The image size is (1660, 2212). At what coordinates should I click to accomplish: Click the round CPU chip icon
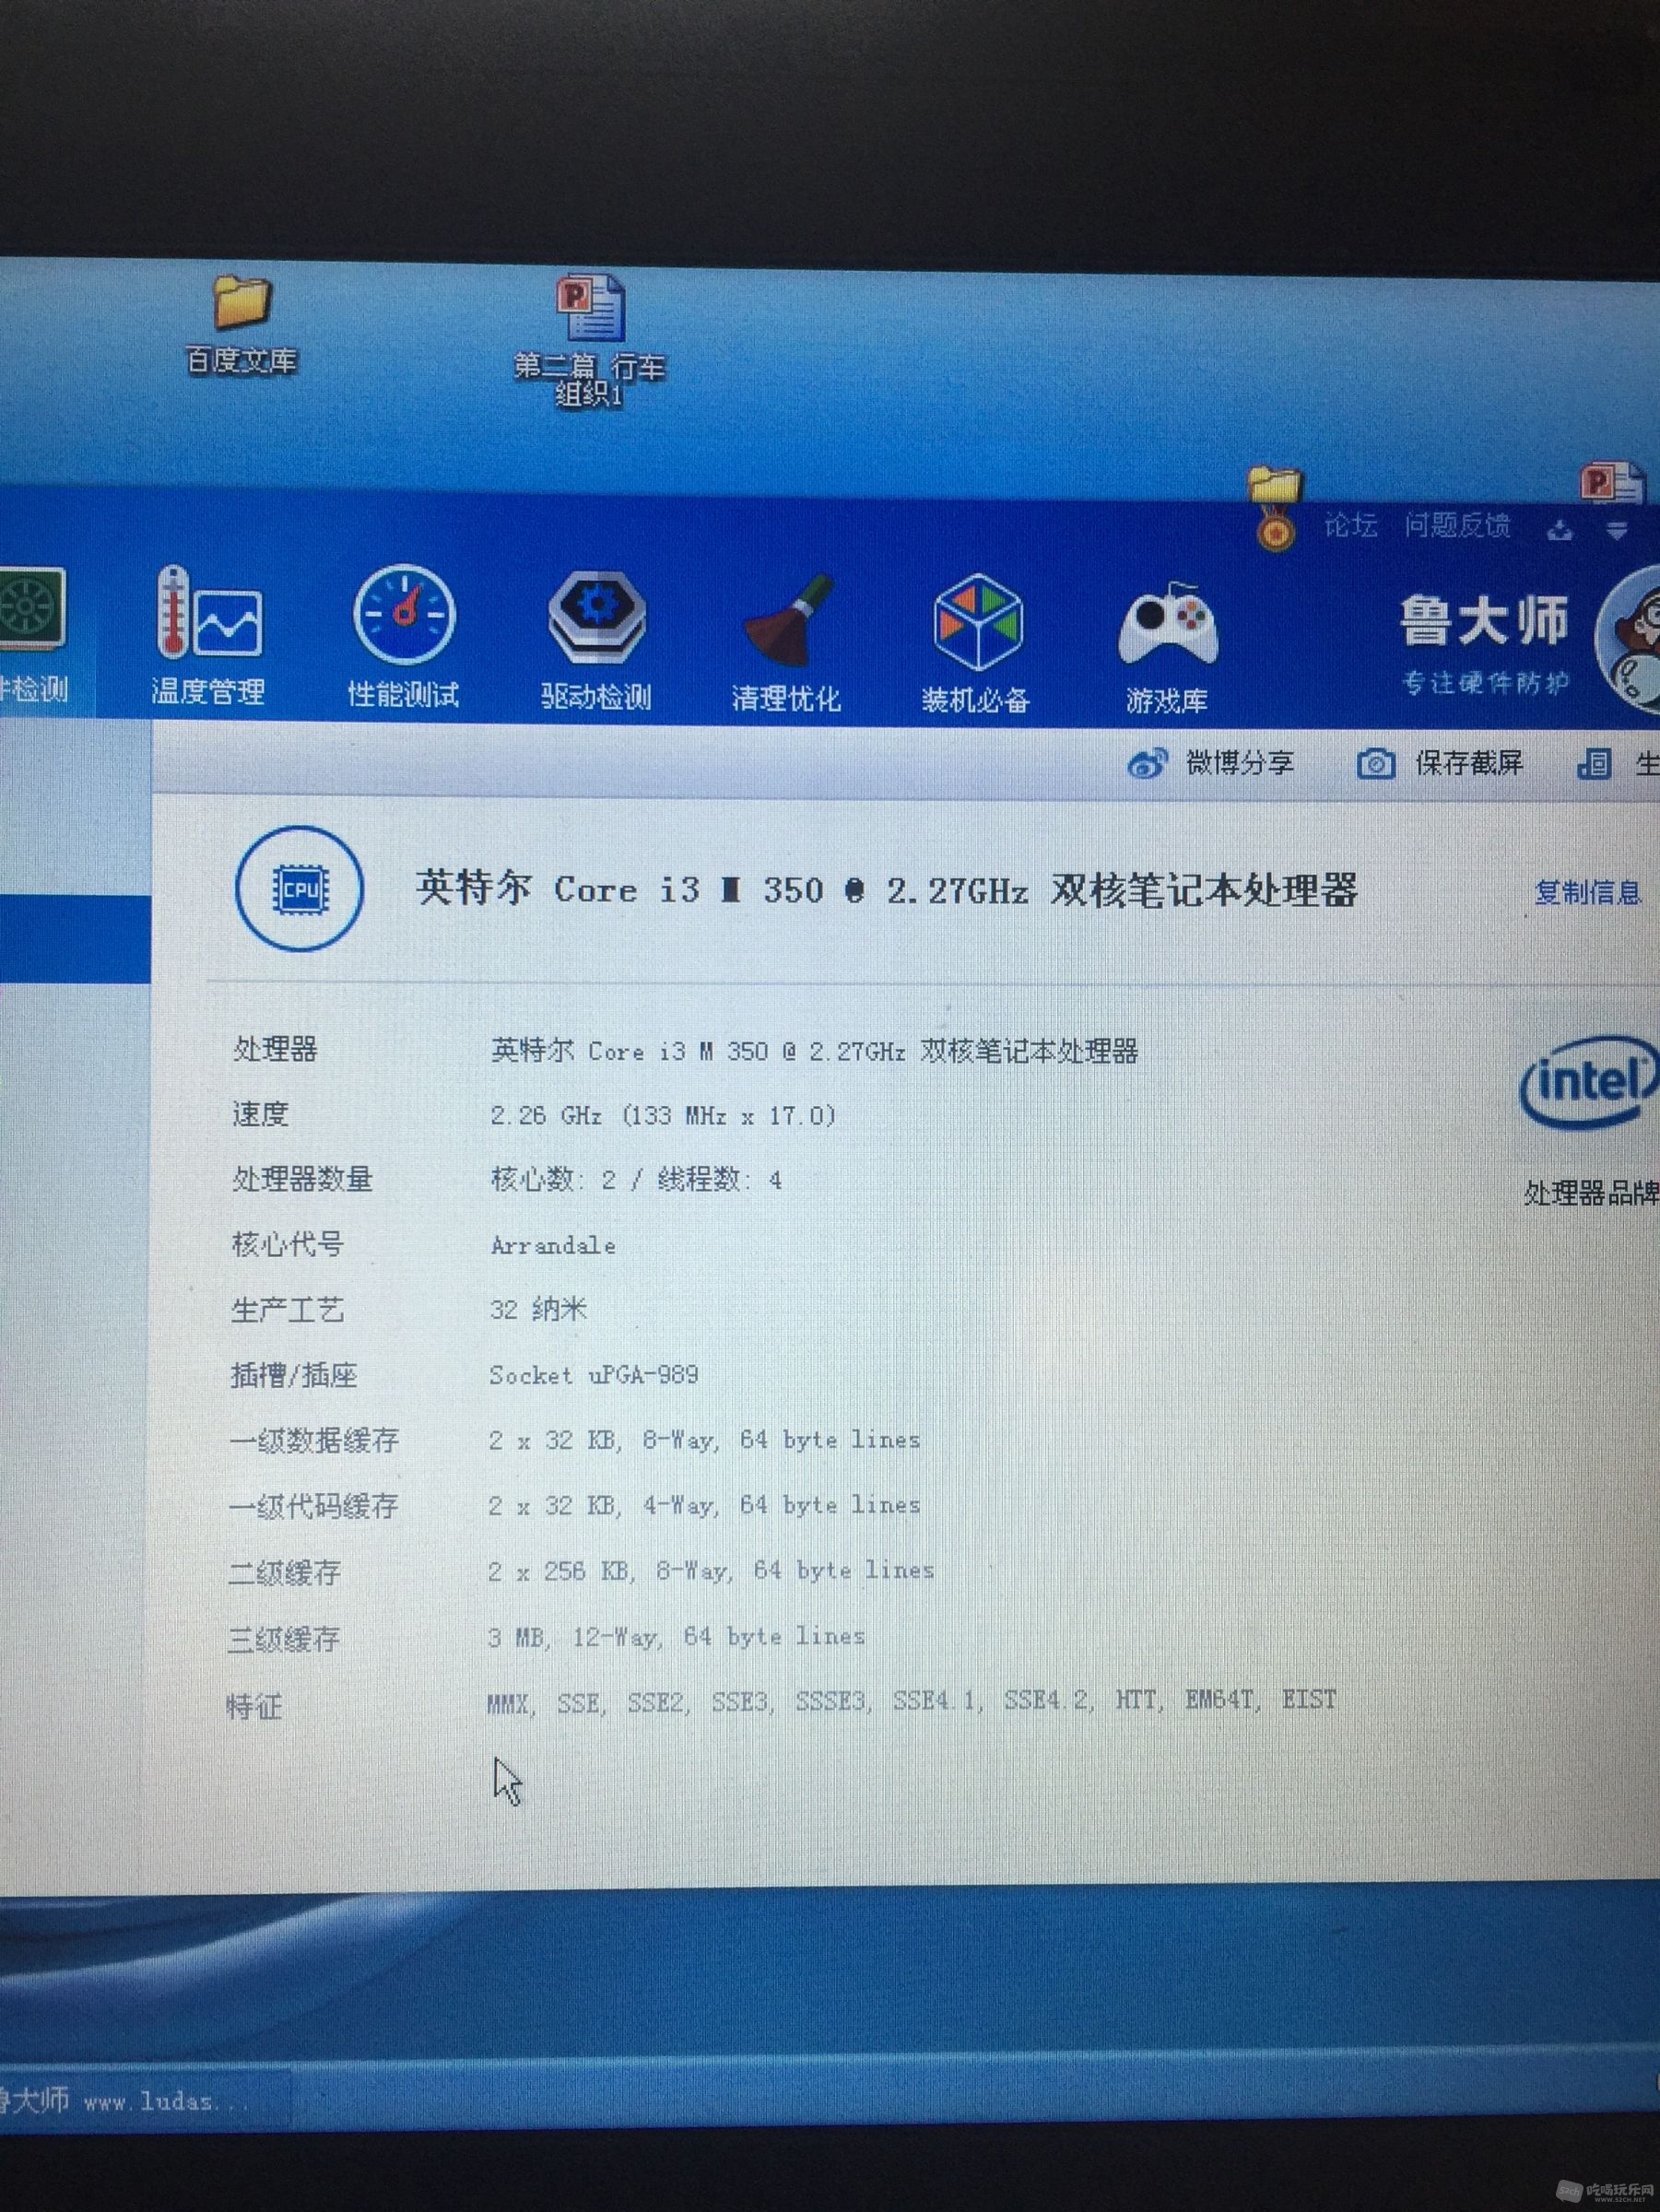299,888
